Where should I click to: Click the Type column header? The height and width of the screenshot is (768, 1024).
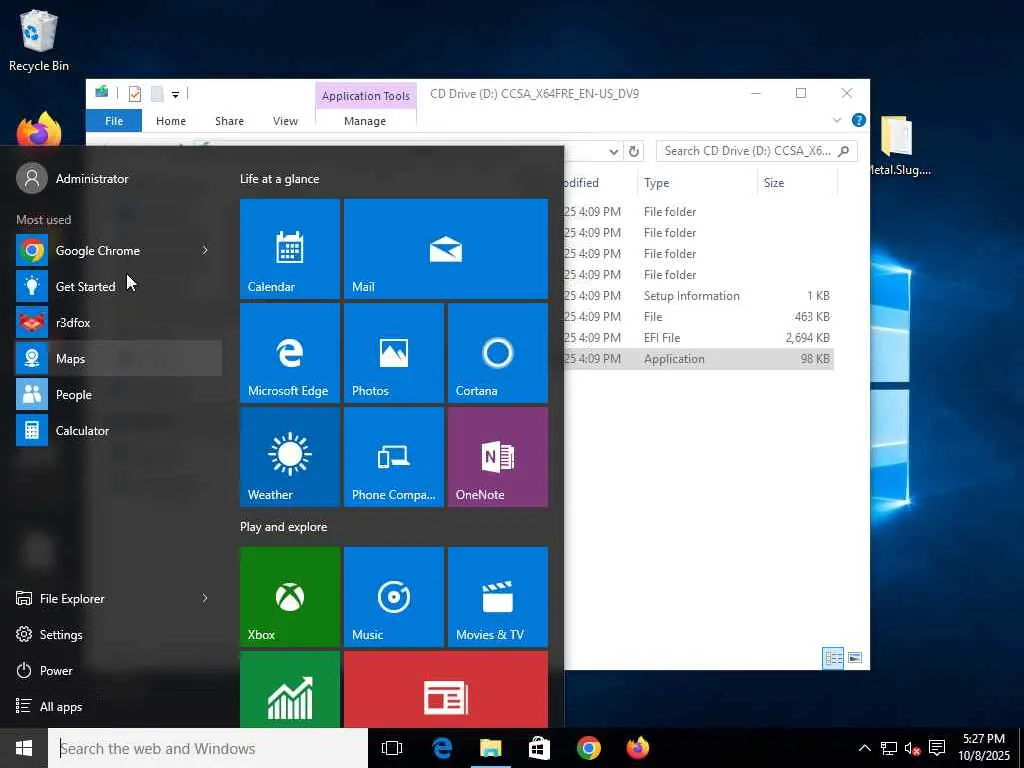[696, 183]
